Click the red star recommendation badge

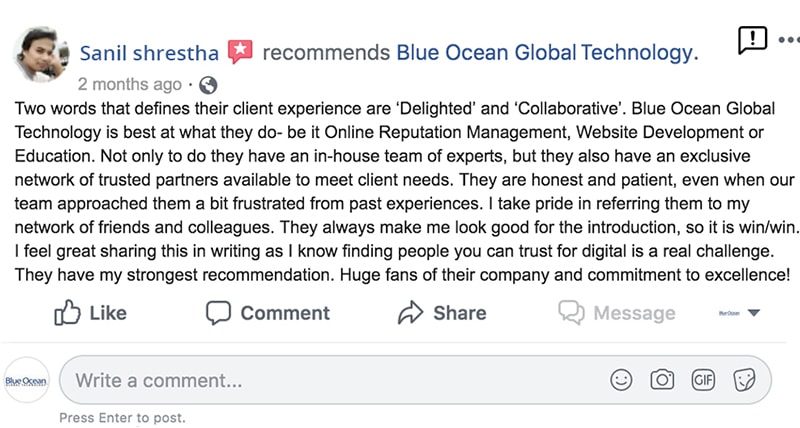[x=241, y=51]
